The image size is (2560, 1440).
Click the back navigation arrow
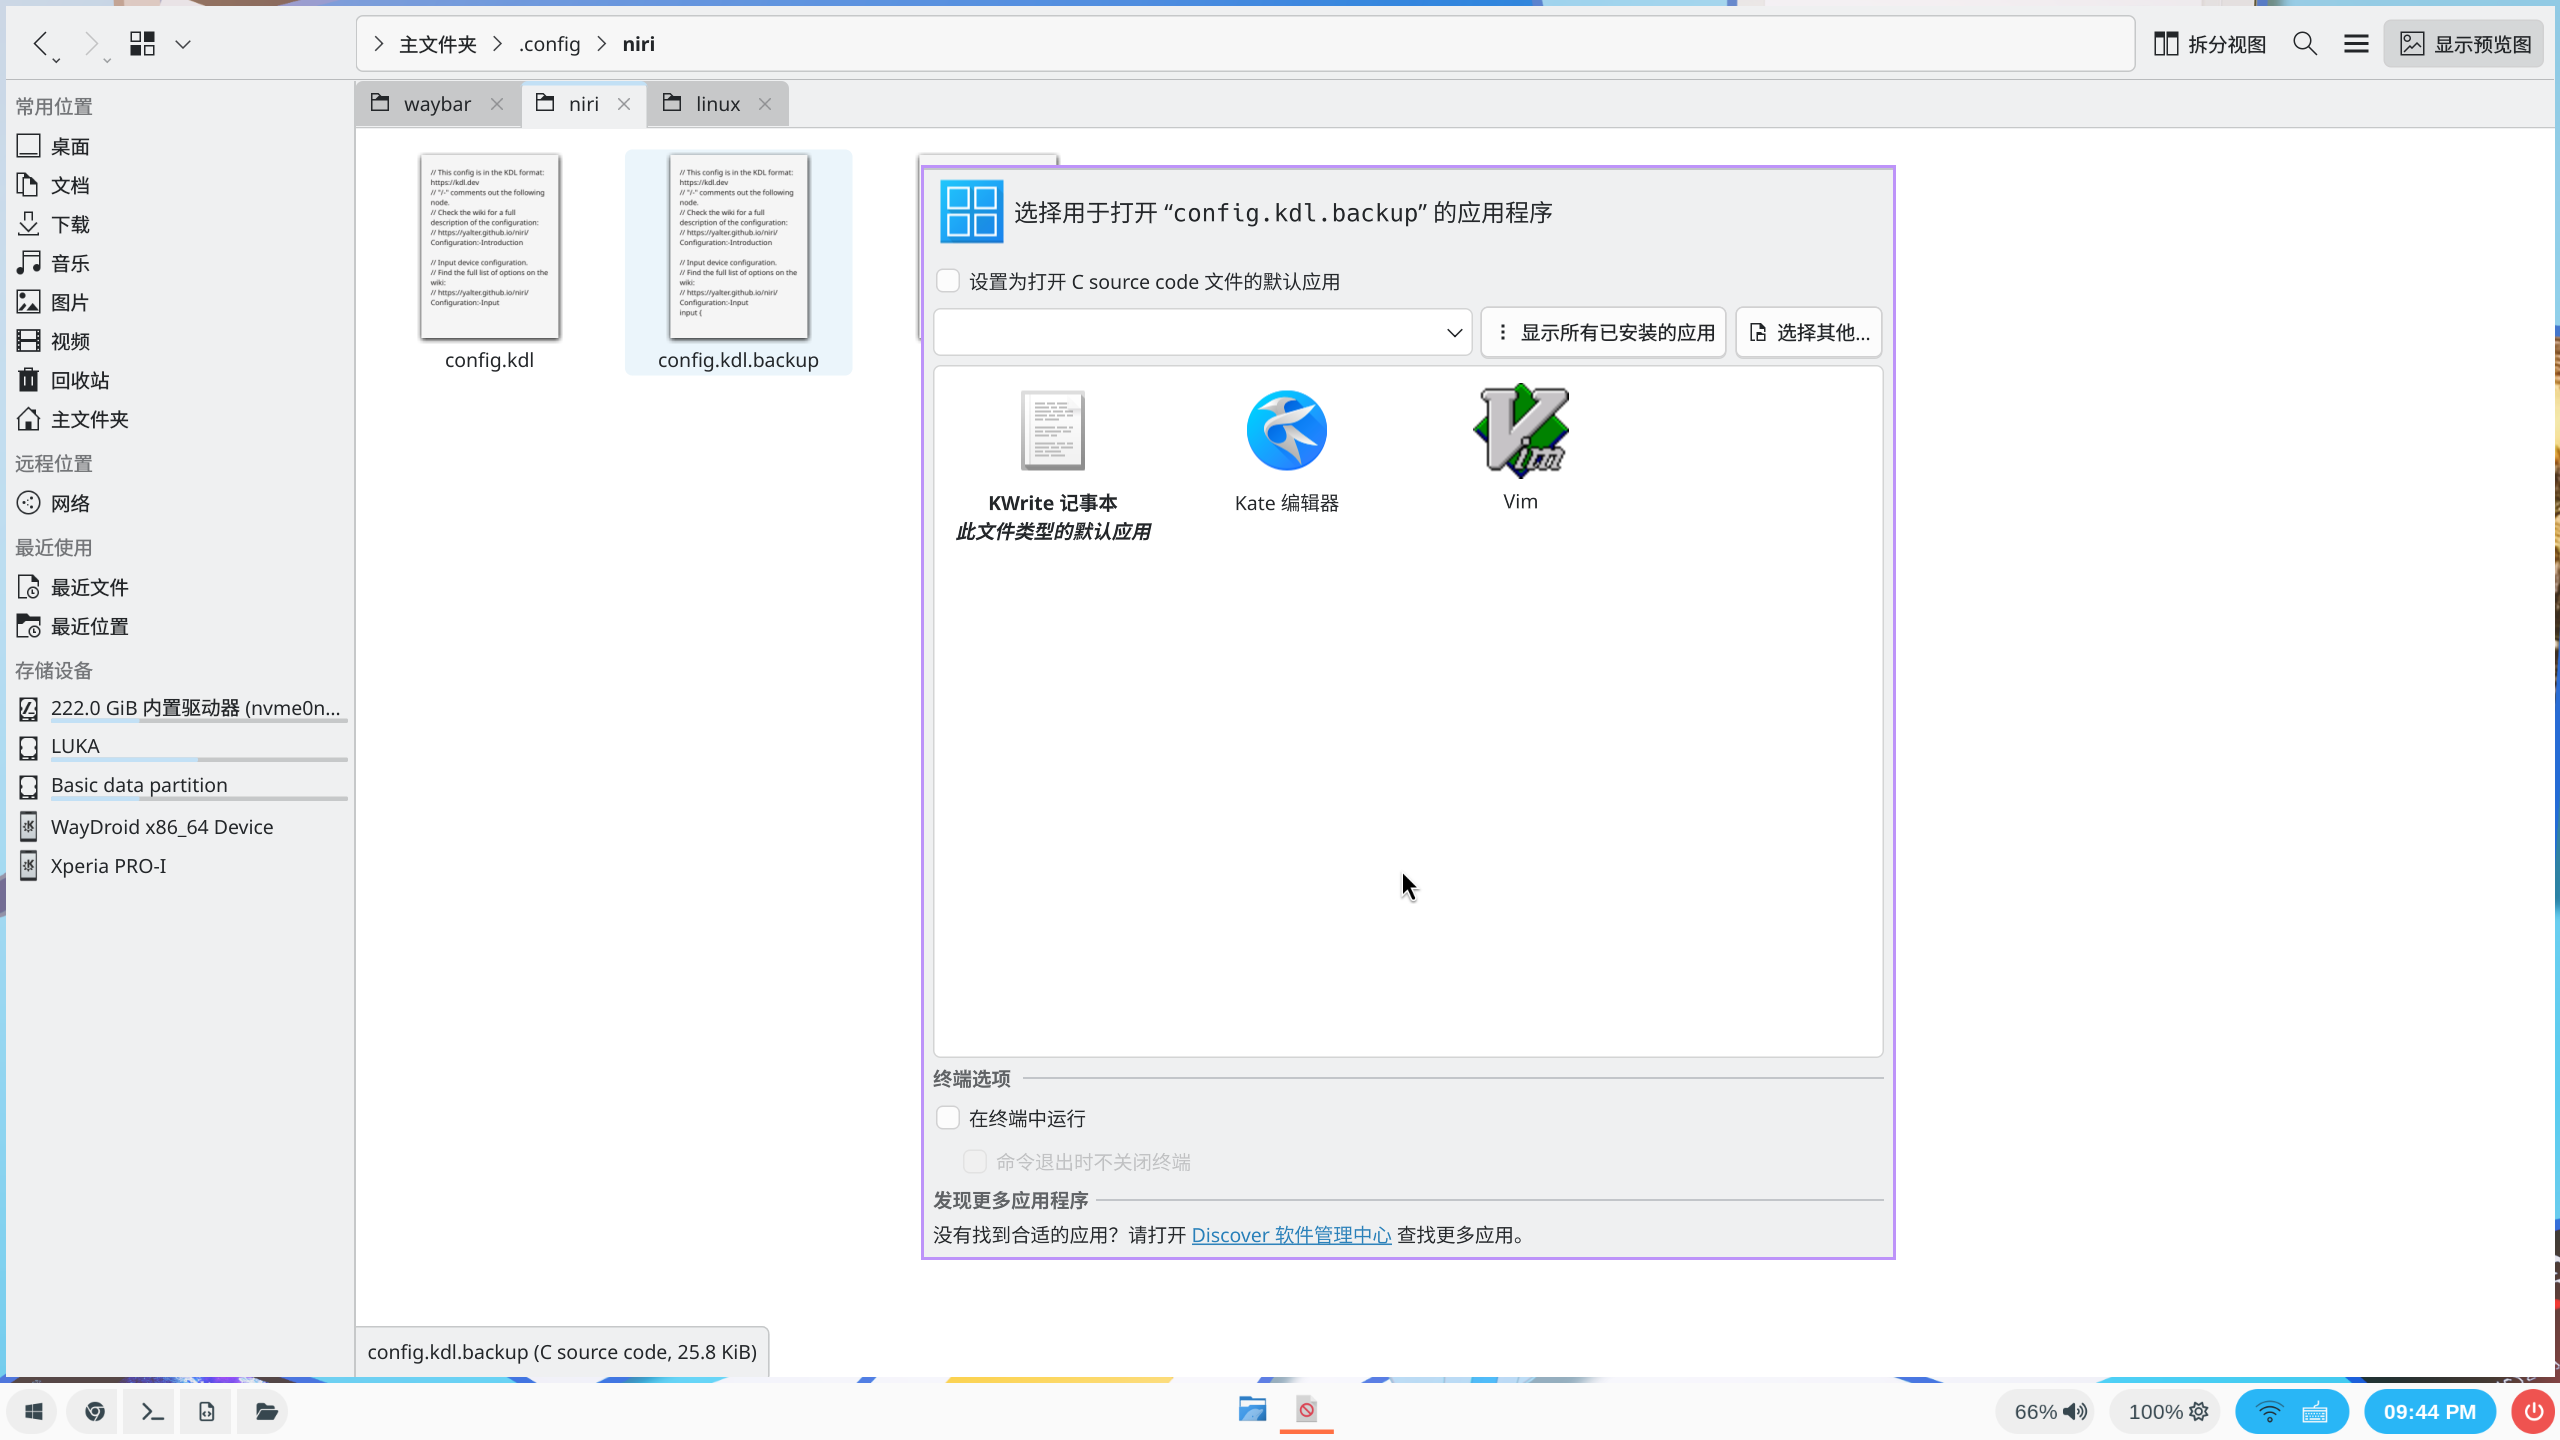tap(41, 44)
